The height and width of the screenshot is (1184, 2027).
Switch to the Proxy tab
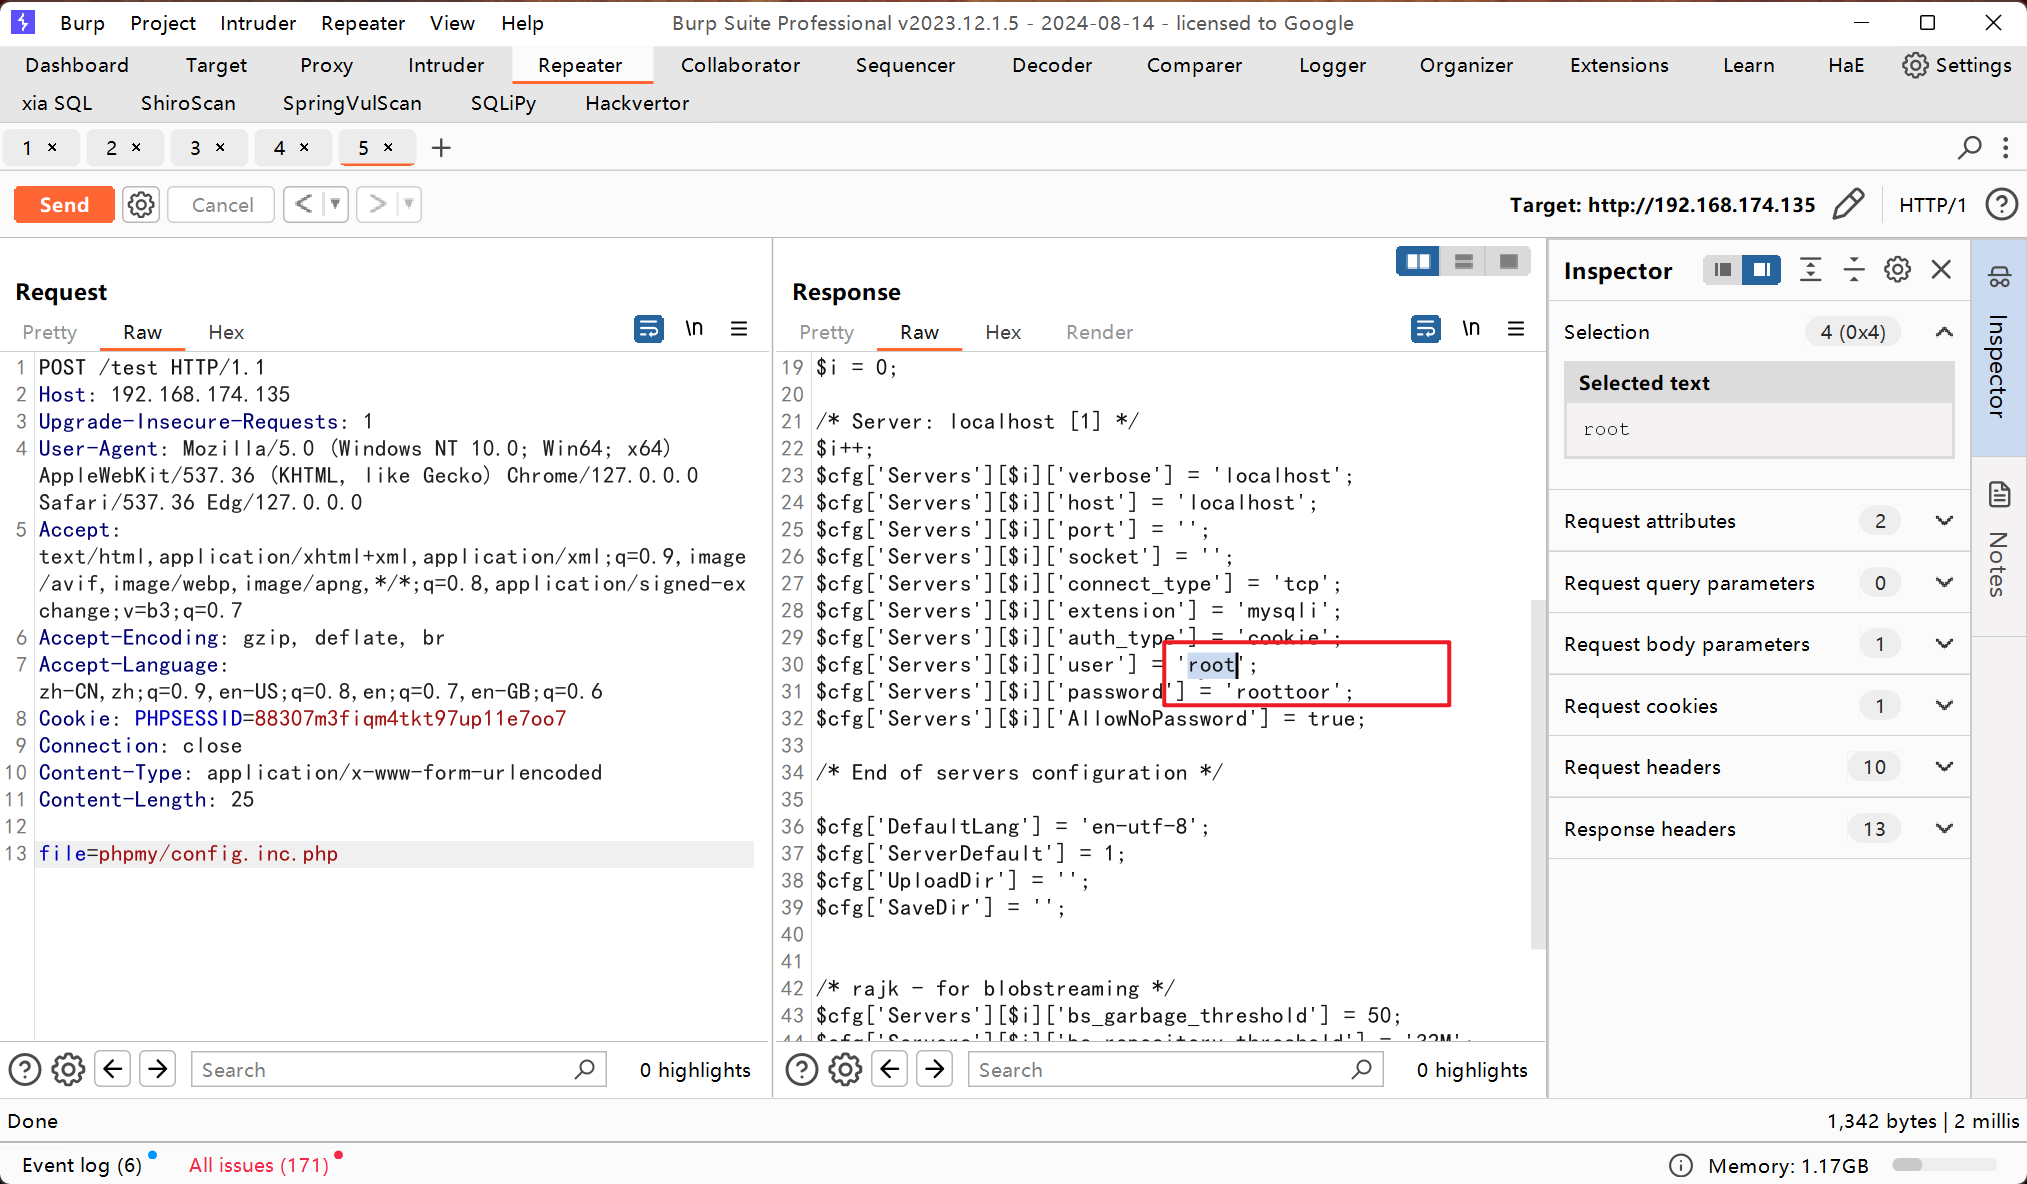pyautogui.click(x=326, y=65)
